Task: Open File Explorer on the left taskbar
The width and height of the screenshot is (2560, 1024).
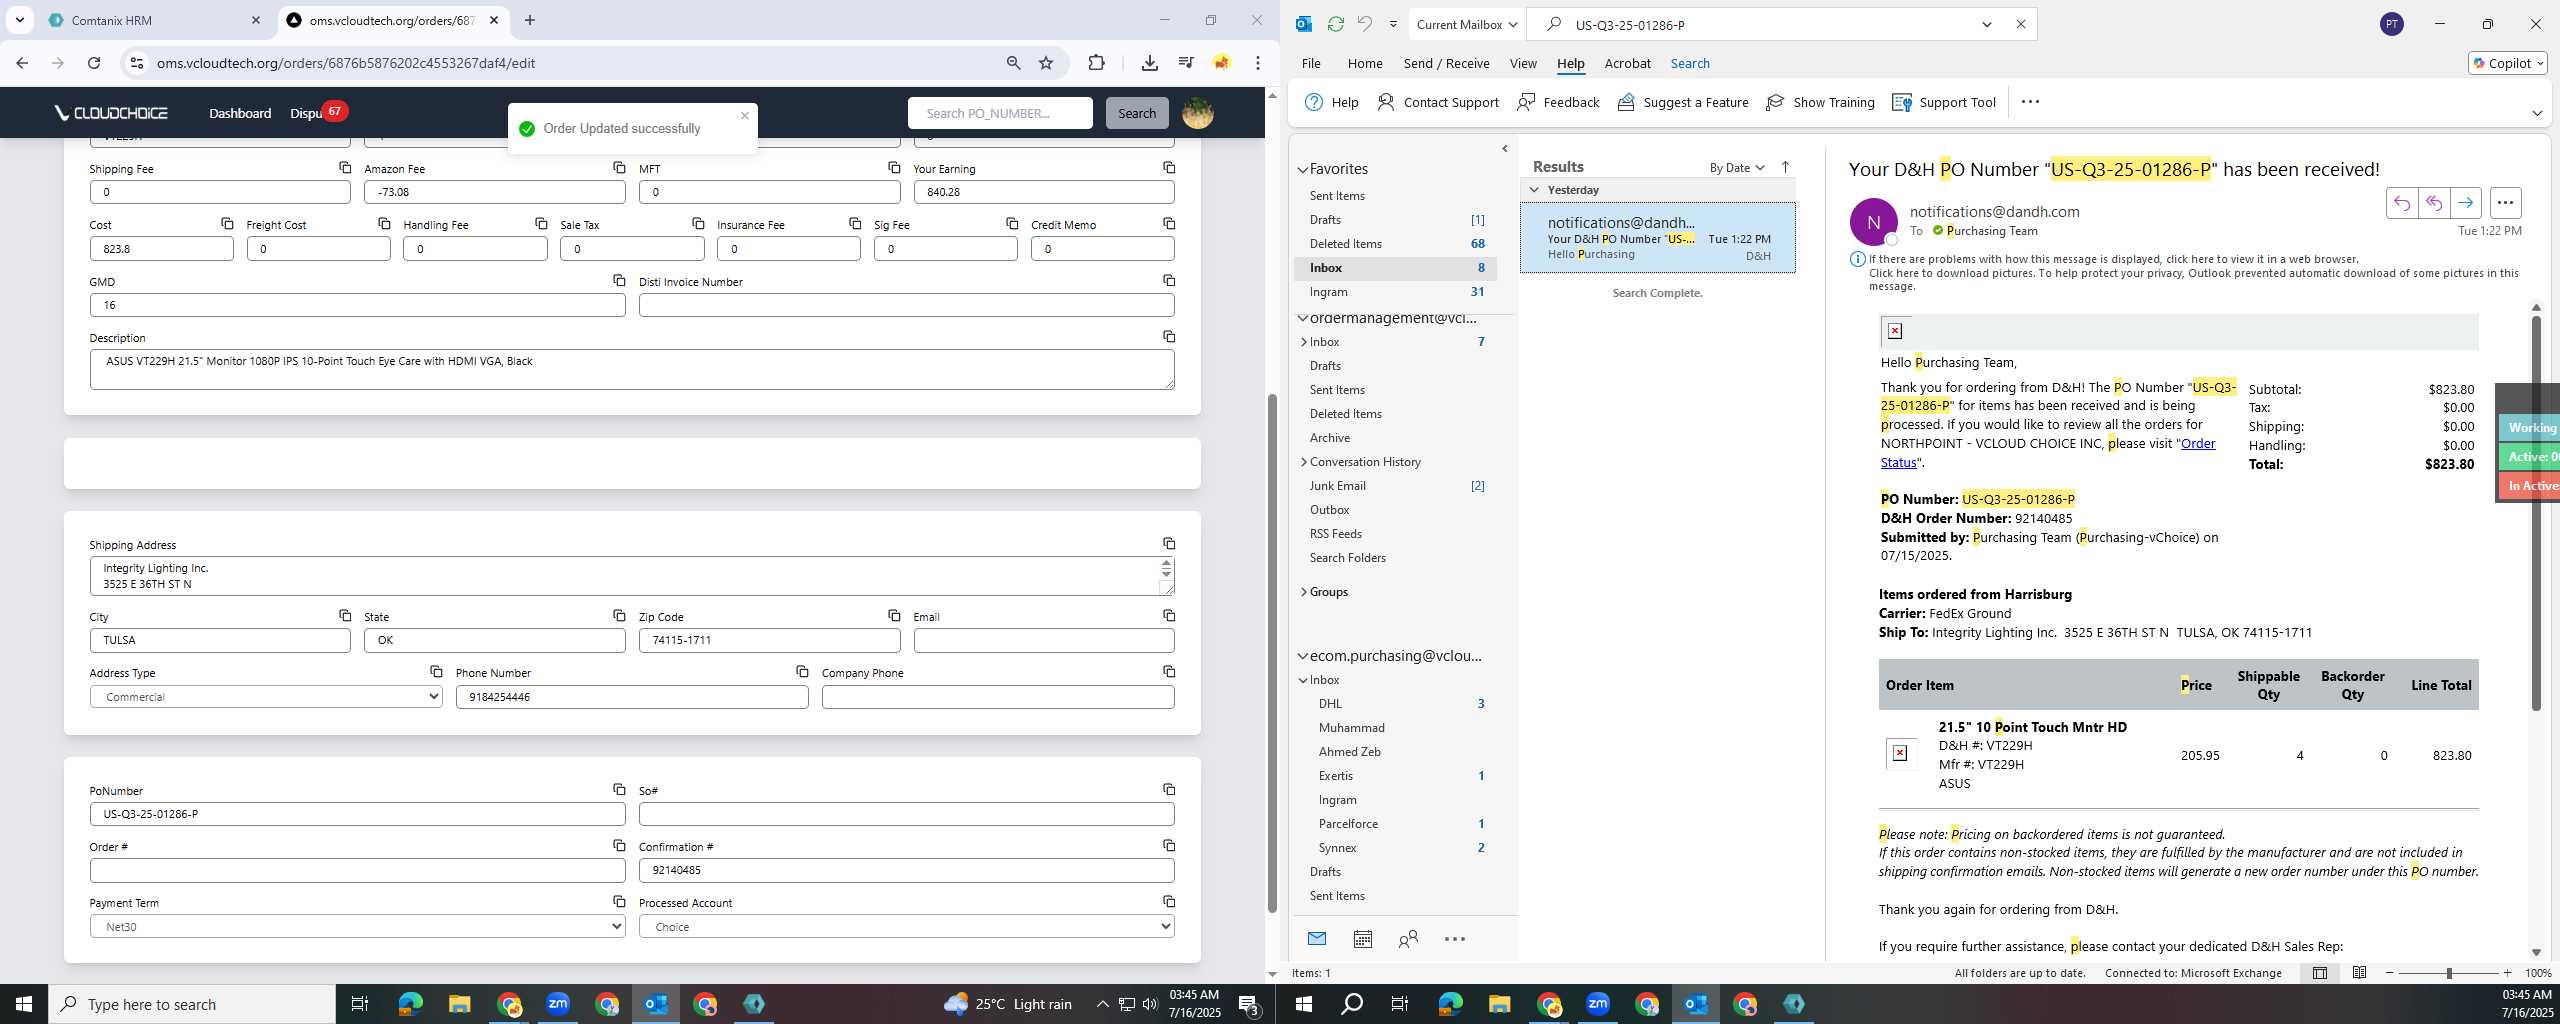Action: pyautogui.click(x=459, y=1004)
